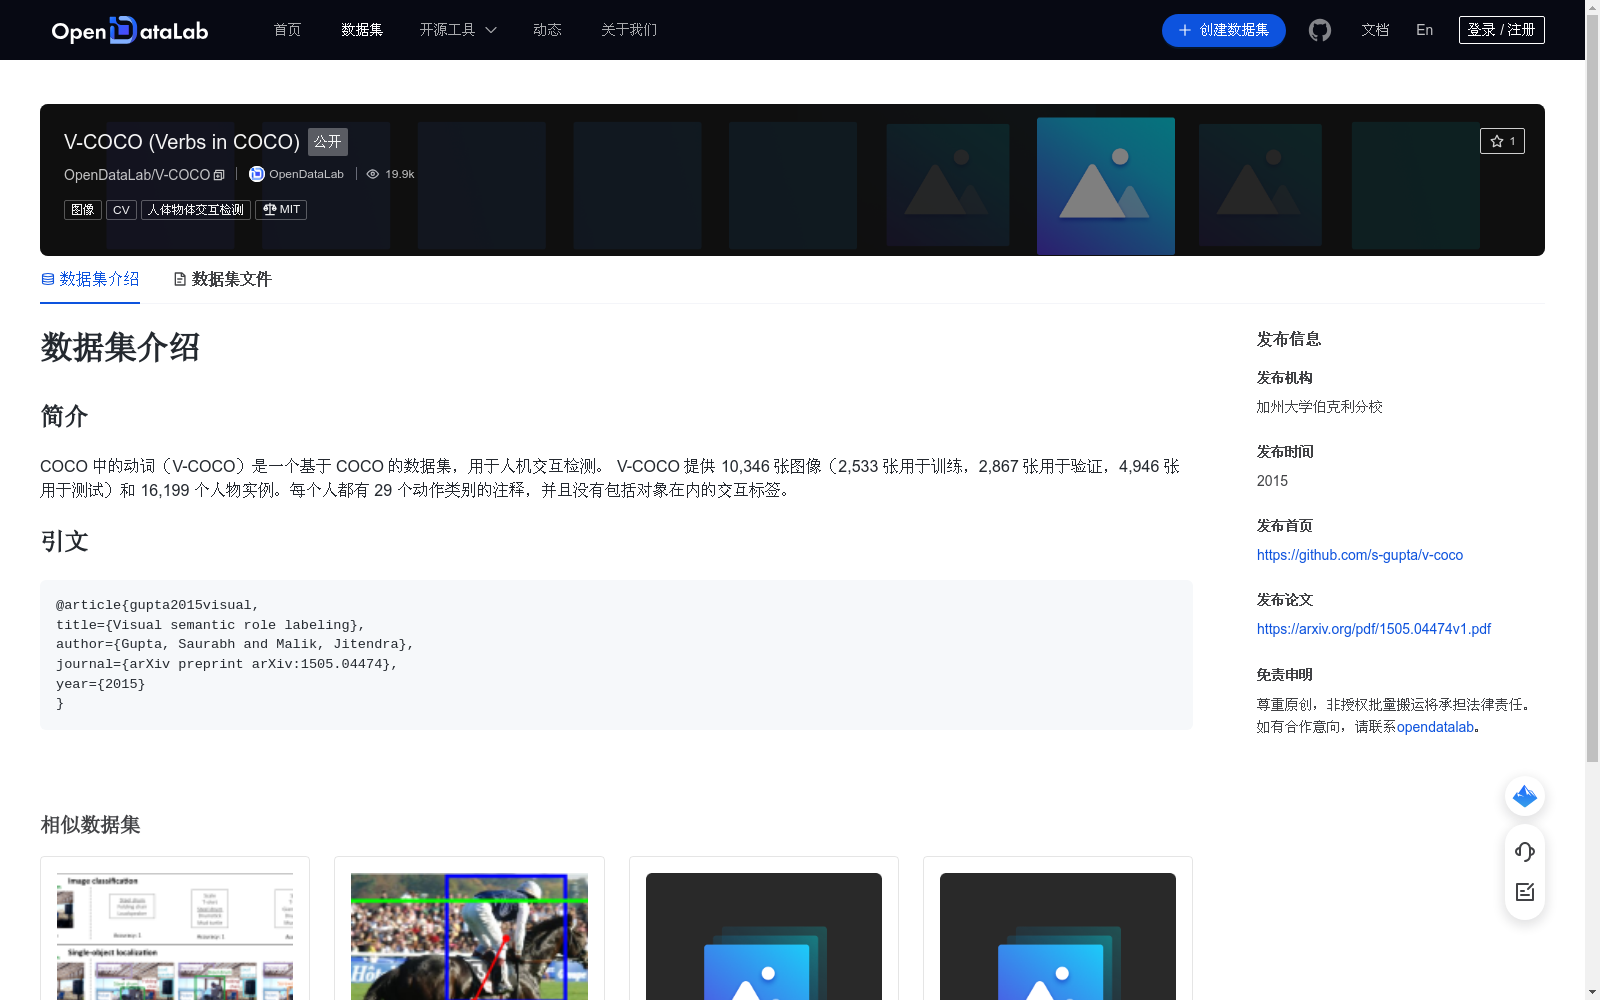
Task: Click the 2015 publish year
Action: (x=1272, y=481)
